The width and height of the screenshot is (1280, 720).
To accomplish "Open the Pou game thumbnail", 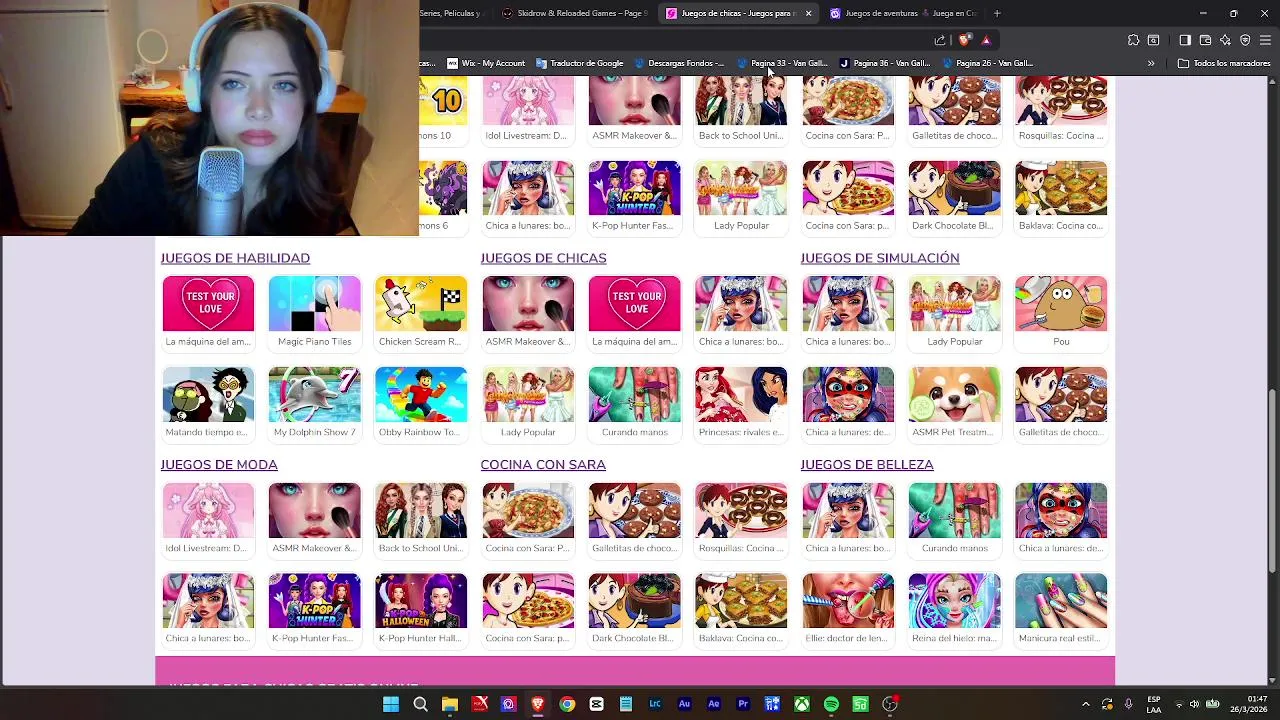I will [x=1061, y=304].
